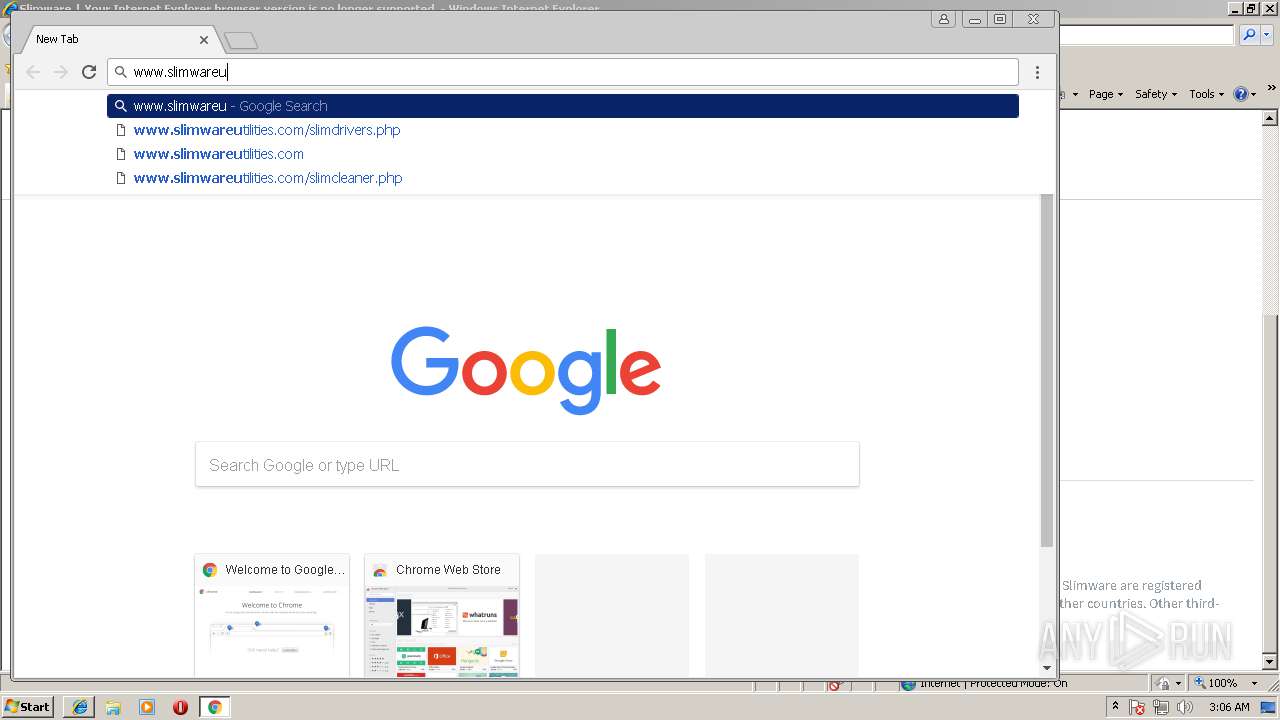Screen dimensions: 1280x720
Task: Click the Internet Explorer Help icon
Action: pos(1241,94)
